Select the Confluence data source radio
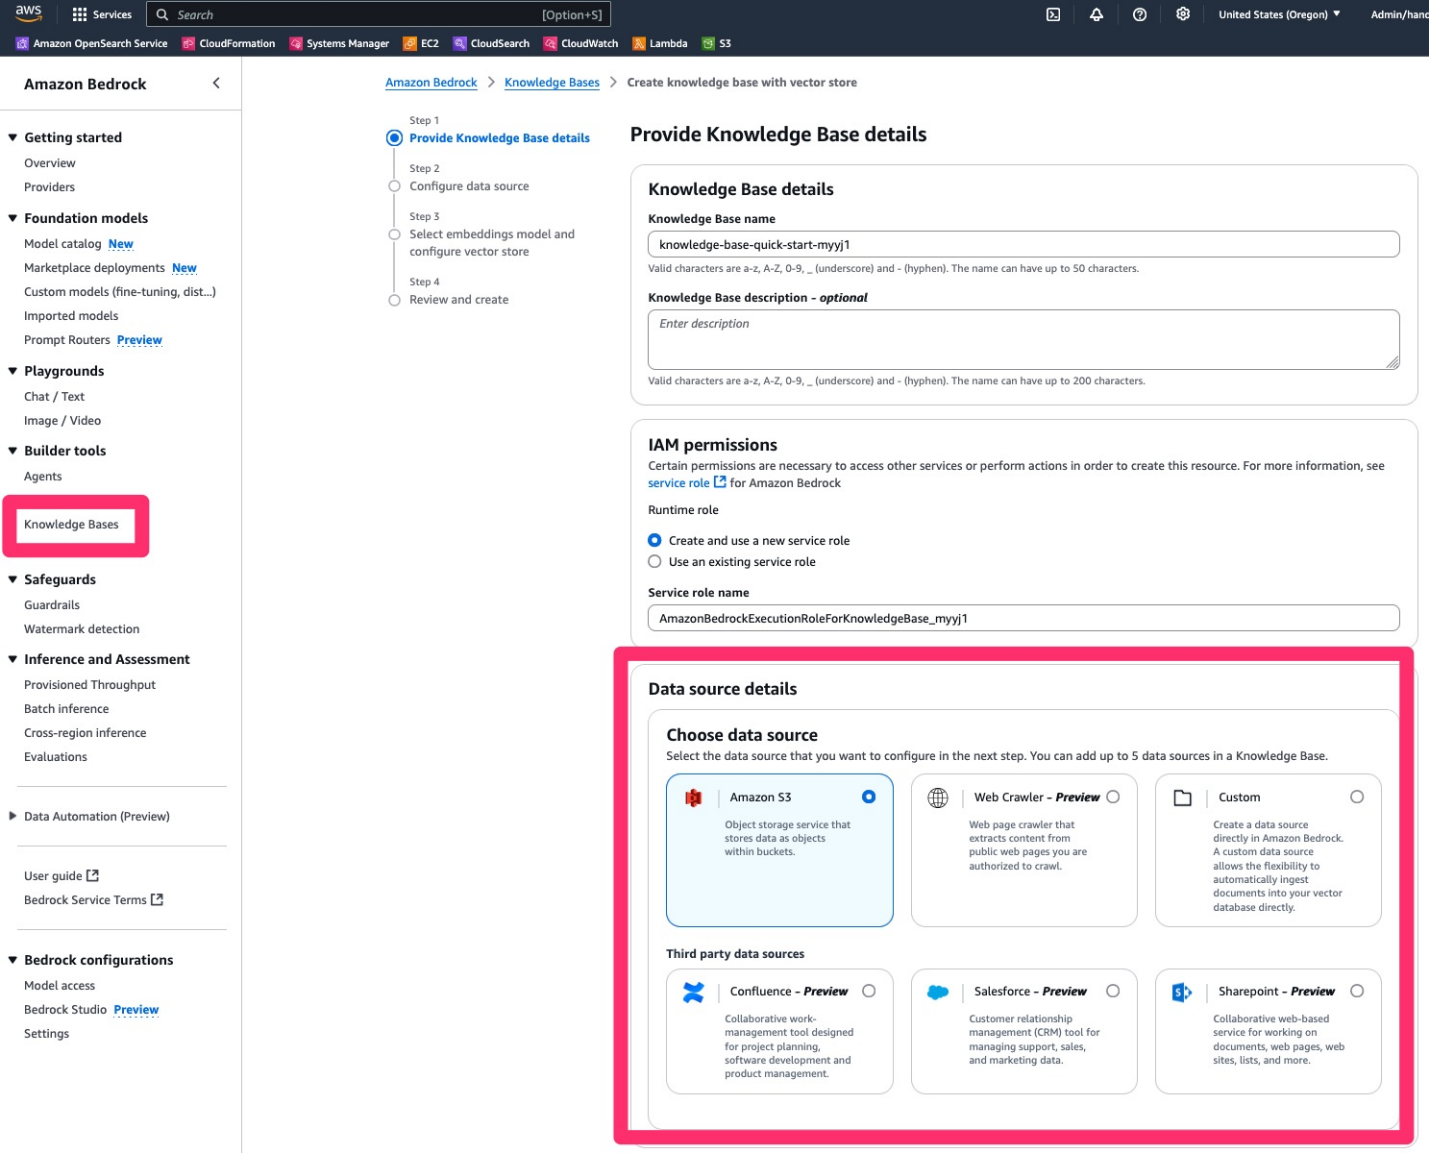Image resolution: width=1429 pixels, height=1153 pixels. point(869,991)
